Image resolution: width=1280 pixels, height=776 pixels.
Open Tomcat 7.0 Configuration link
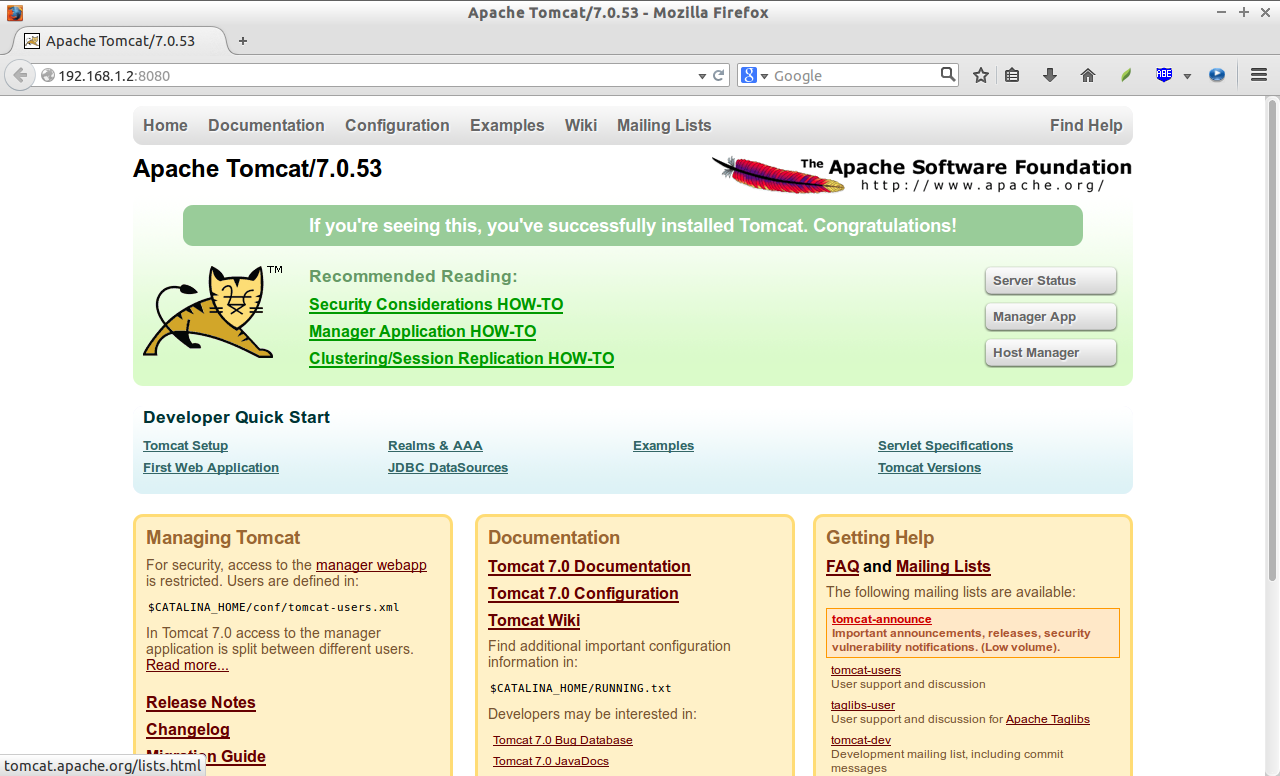click(583, 593)
